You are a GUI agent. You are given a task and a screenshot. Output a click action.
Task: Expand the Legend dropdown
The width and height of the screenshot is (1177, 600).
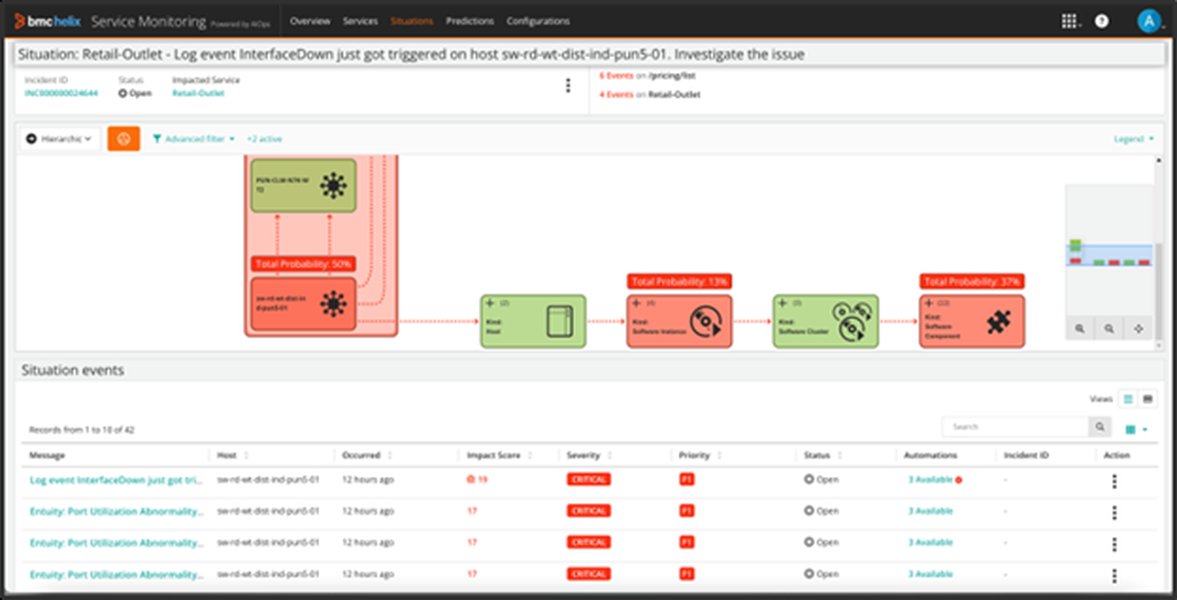coord(1133,139)
